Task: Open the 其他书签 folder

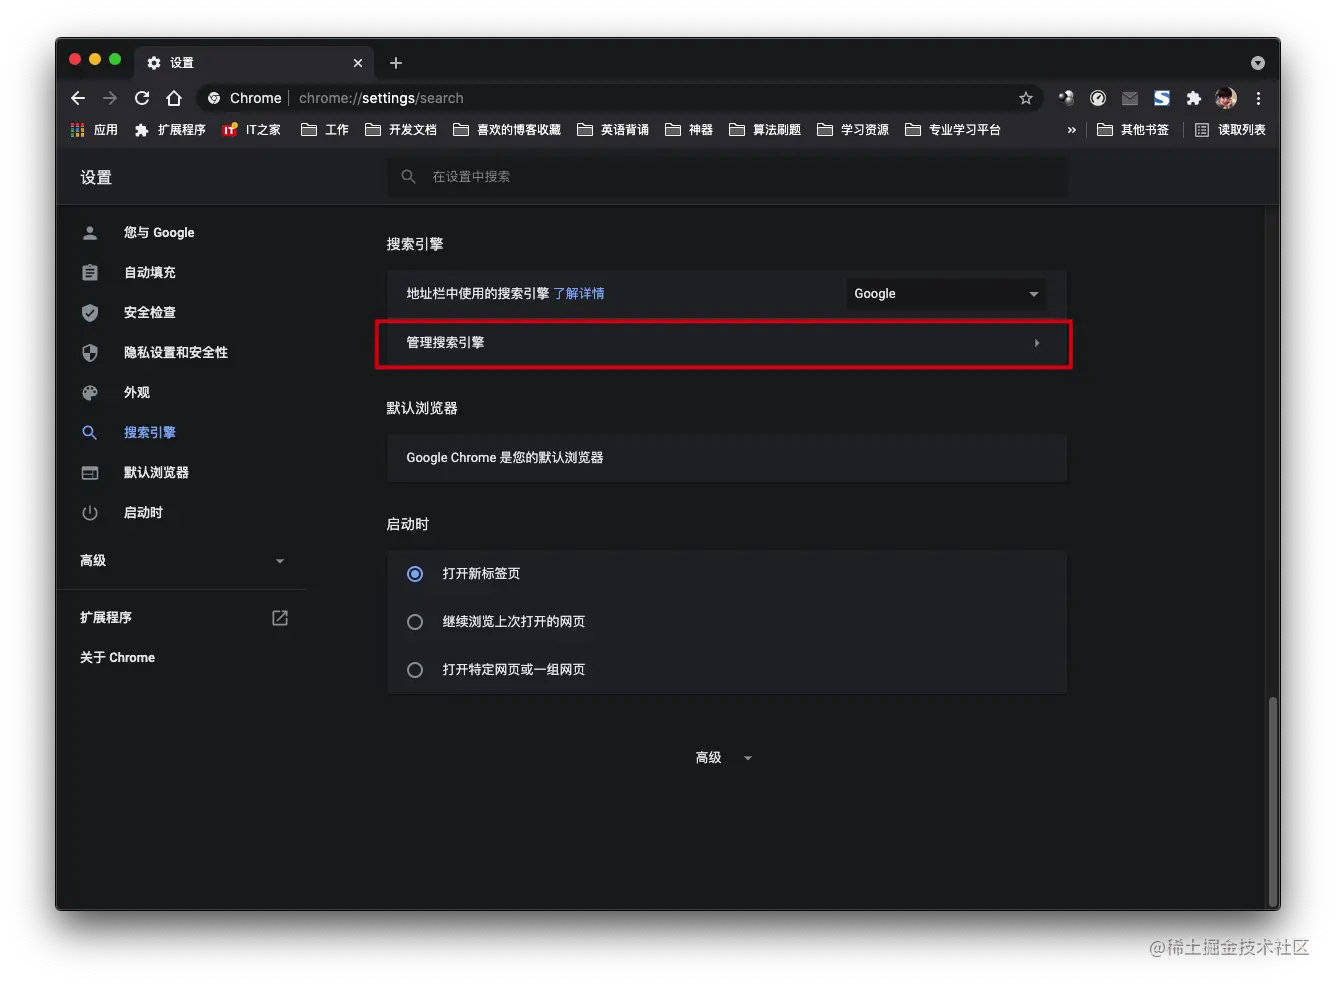Action: tap(1133, 130)
